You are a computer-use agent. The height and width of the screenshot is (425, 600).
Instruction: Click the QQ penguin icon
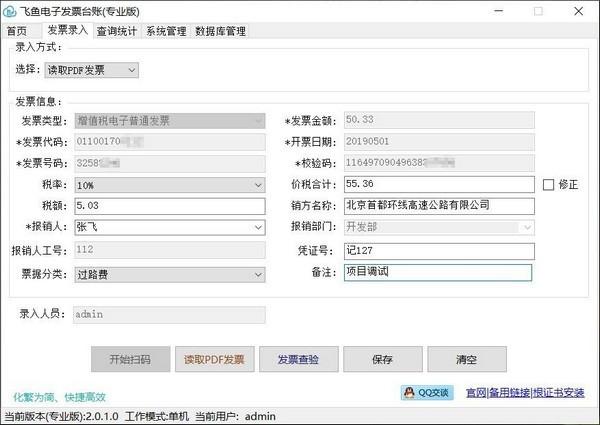pyautogui.click(x=409, y=392)
